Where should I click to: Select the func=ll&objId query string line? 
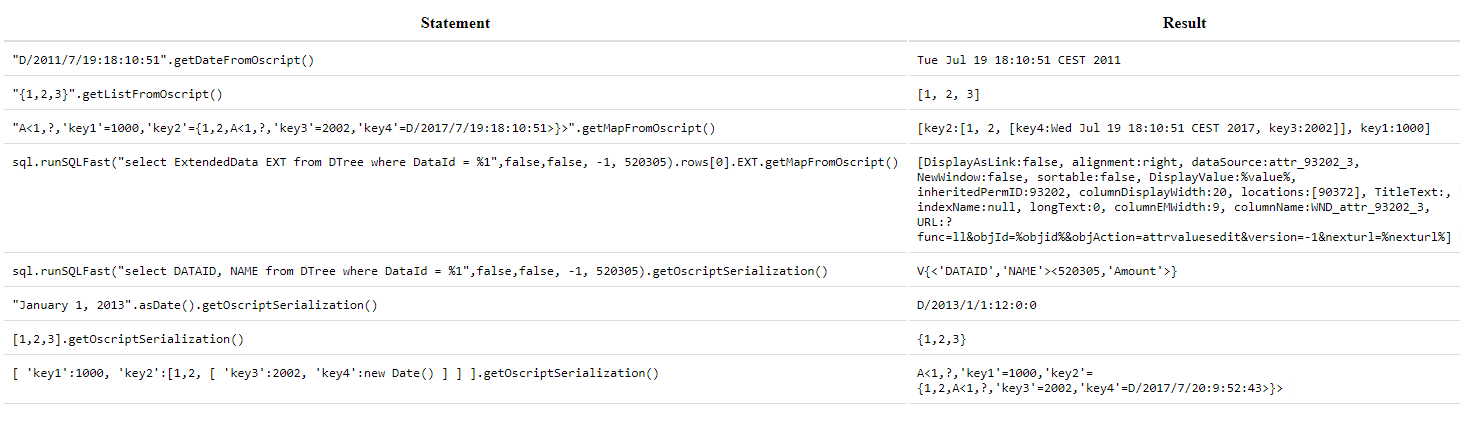click(1183, 236)
